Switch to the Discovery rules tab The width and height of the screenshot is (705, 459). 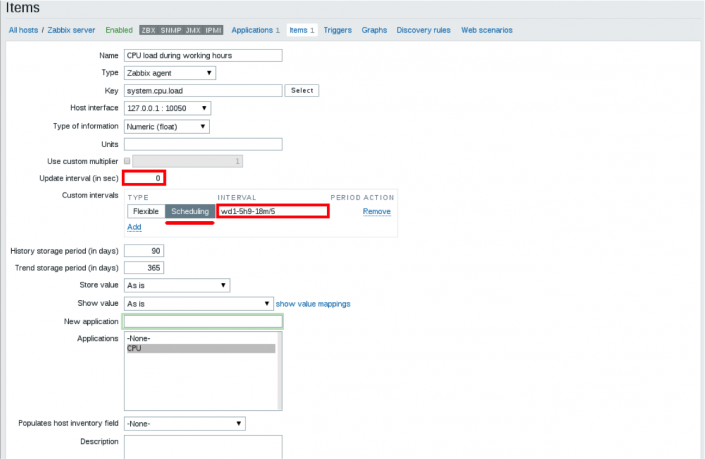pos(423,30)
